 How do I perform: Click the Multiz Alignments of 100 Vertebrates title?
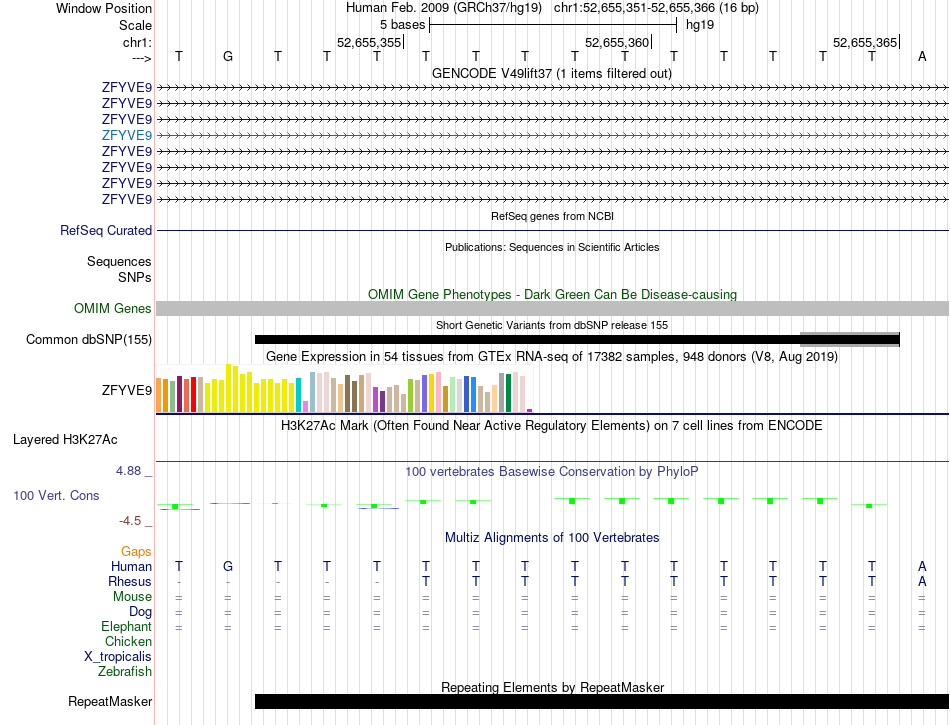(x=552, y=537)
